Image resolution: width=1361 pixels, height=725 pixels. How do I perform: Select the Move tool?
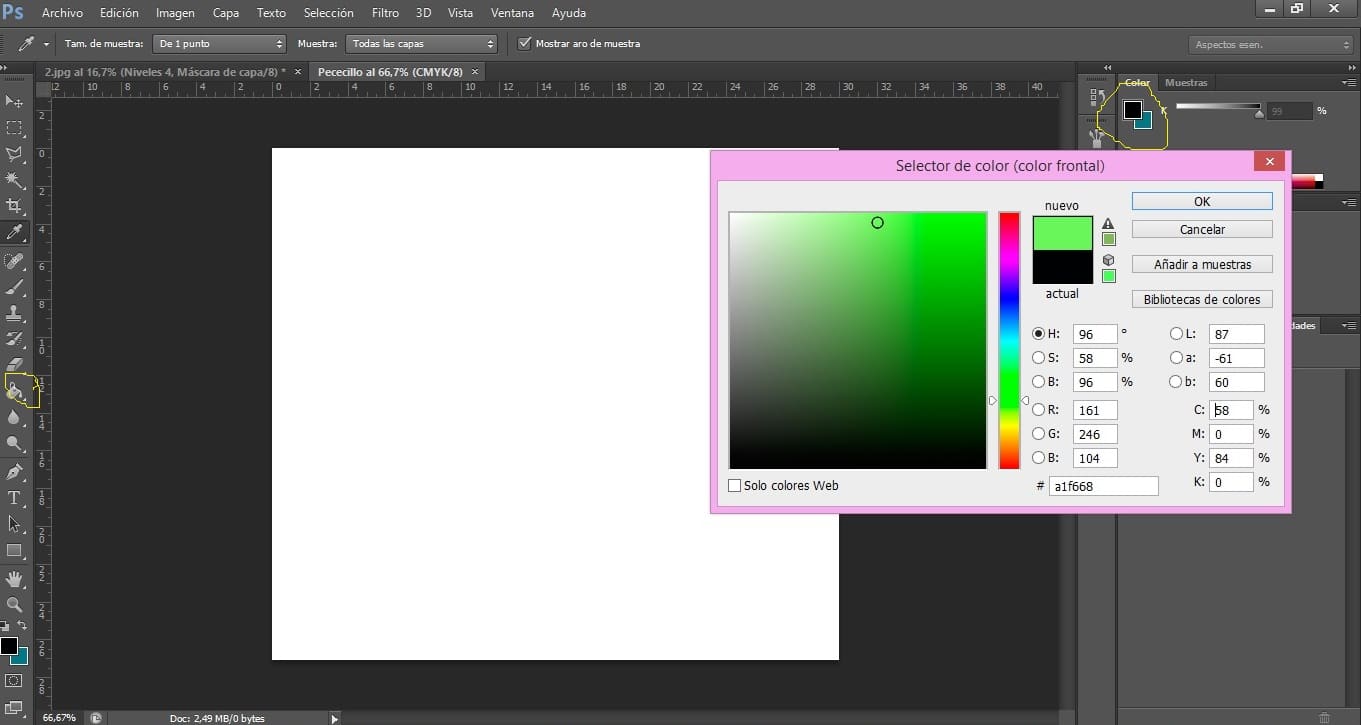pos(14,101)
